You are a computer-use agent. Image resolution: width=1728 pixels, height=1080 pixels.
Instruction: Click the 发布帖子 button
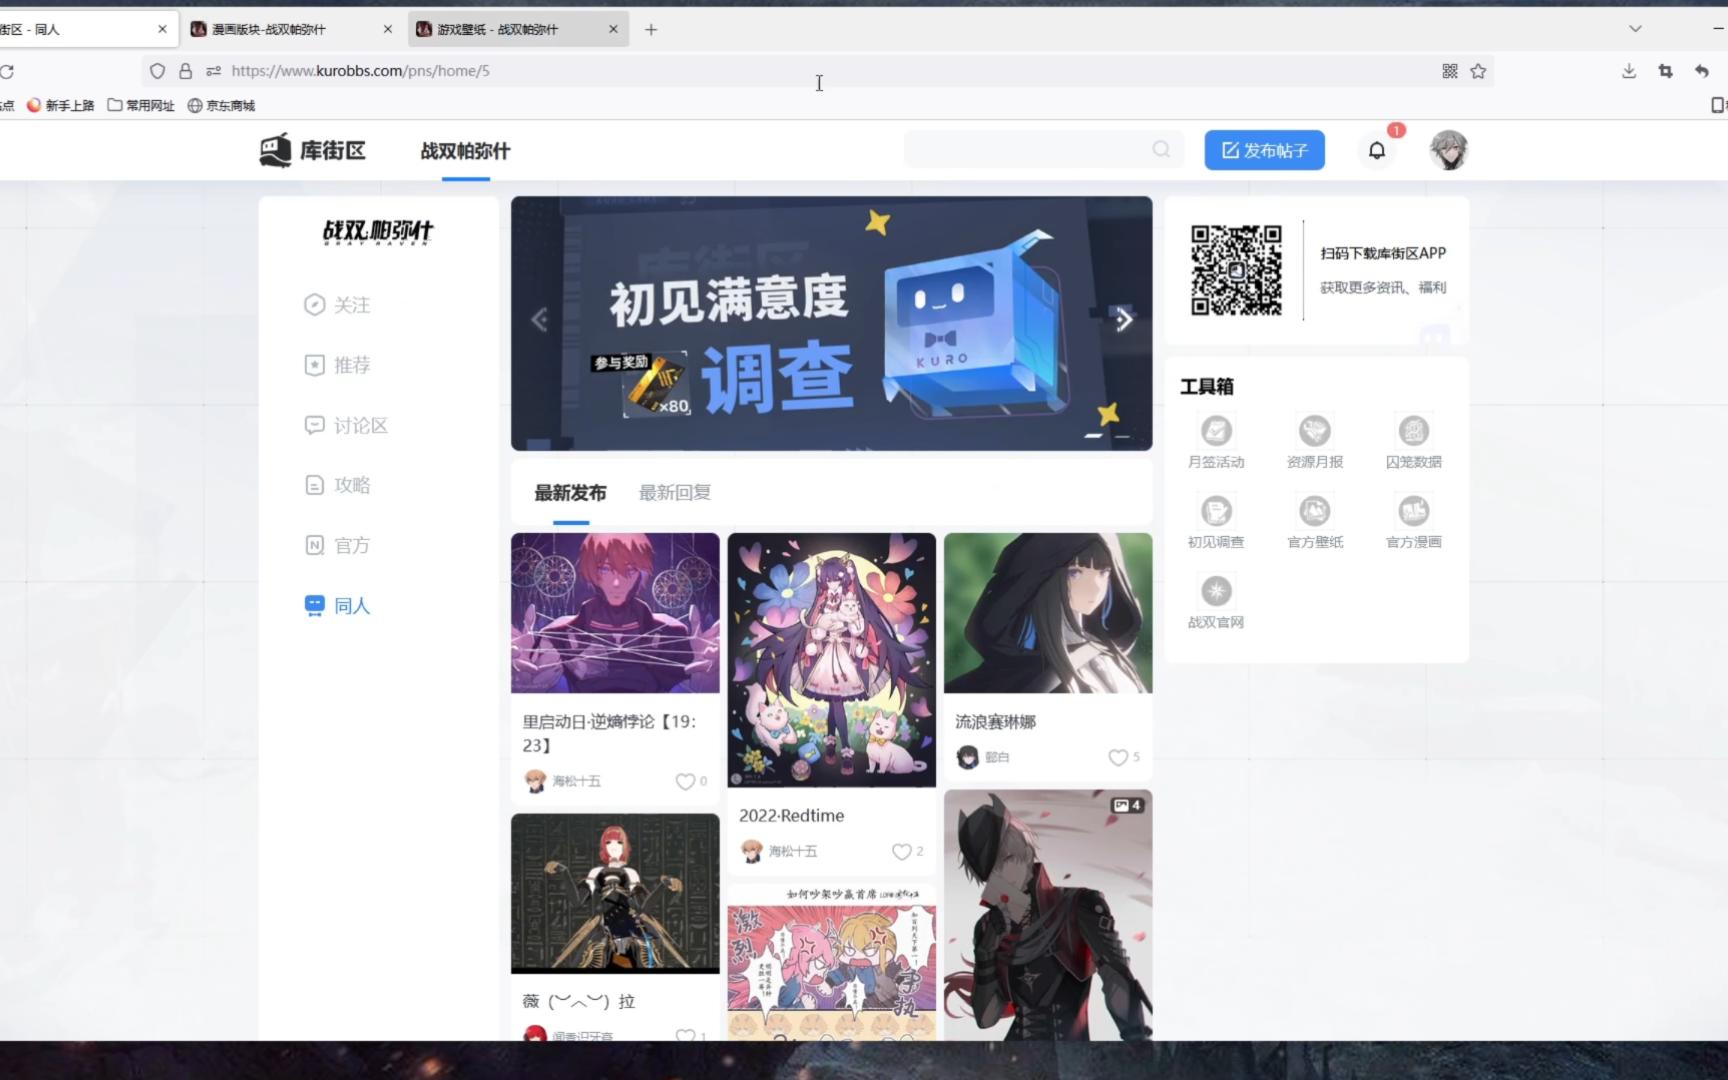tap(1264, 150)
